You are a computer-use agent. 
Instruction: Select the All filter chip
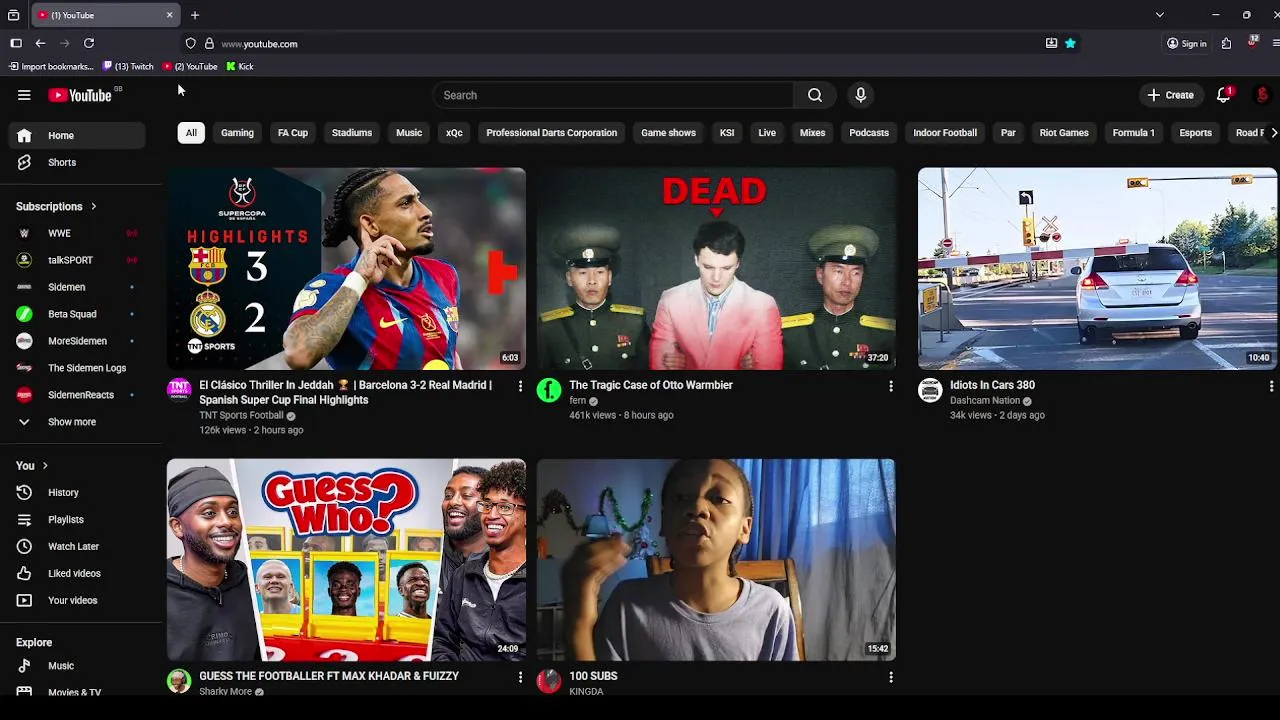(x=191, y=133)
